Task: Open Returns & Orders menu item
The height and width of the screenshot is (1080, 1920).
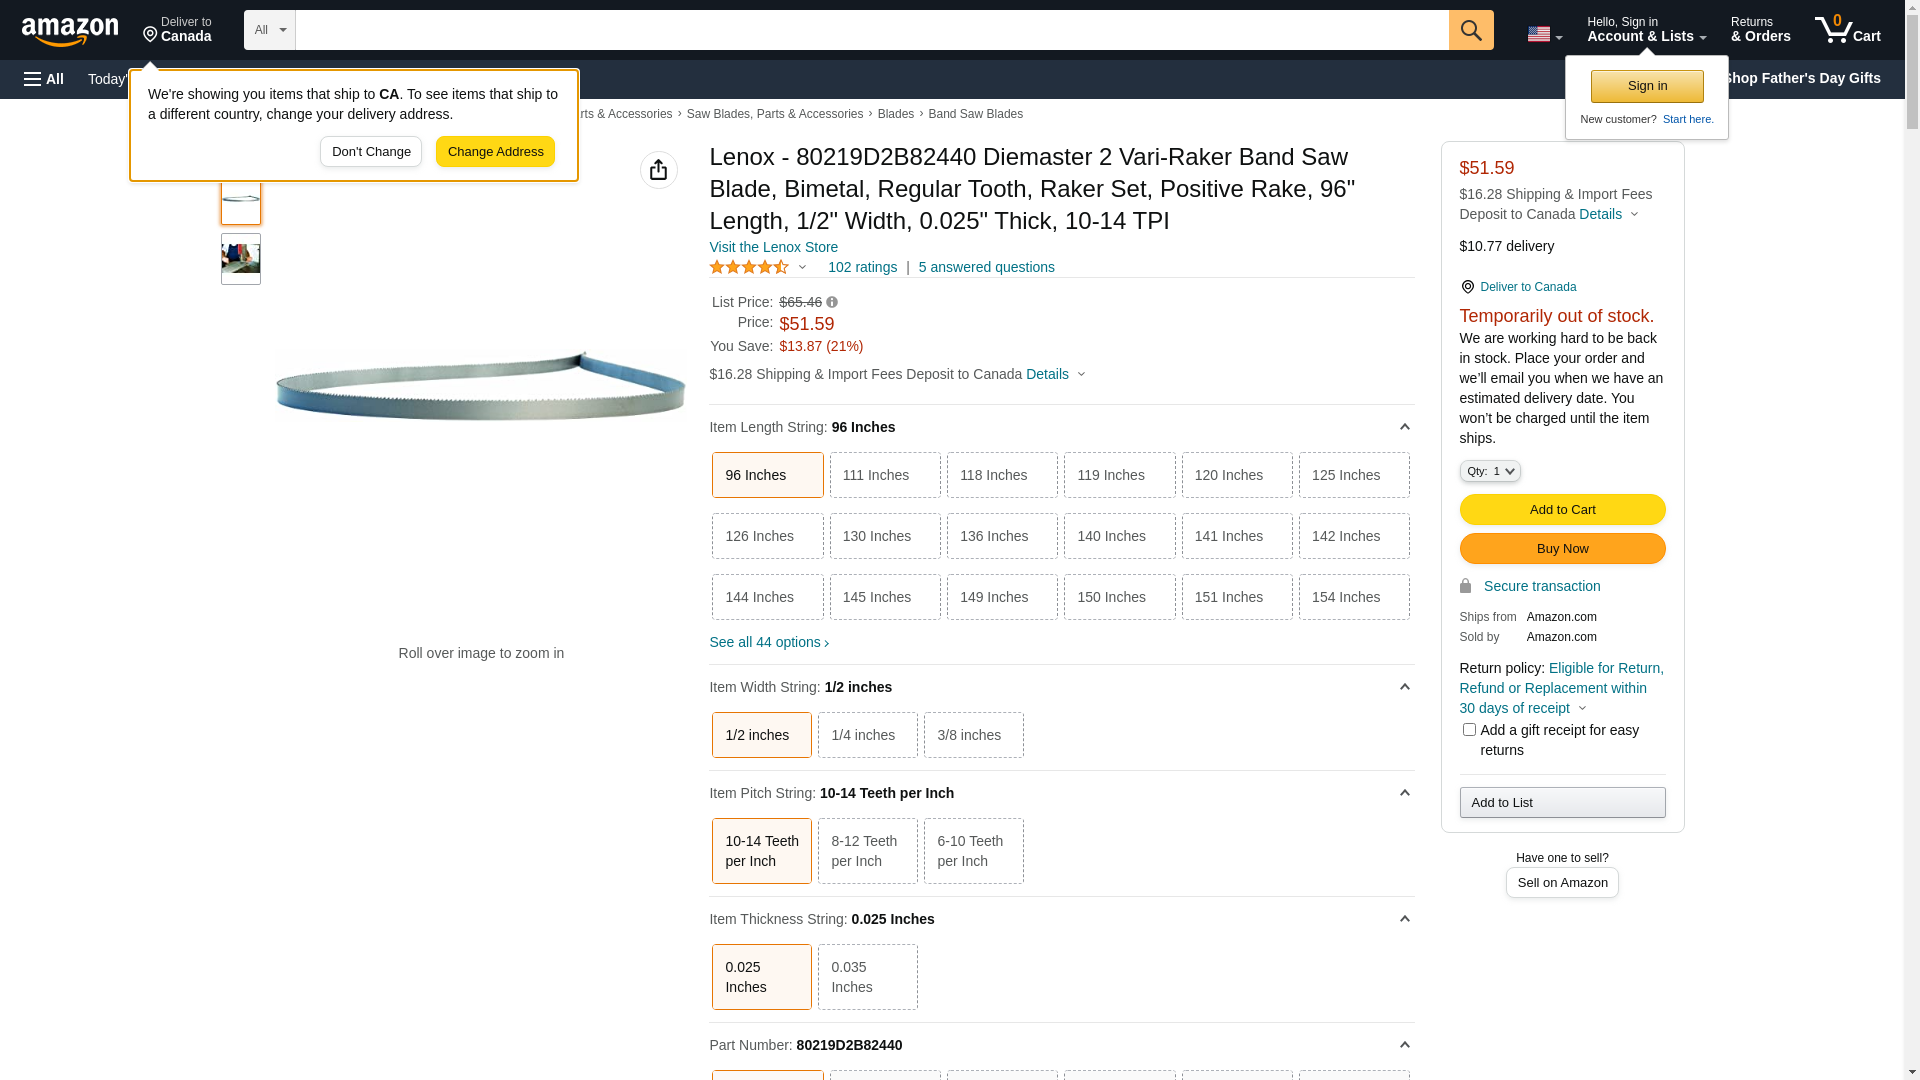Action: [x=1760, y=30]
